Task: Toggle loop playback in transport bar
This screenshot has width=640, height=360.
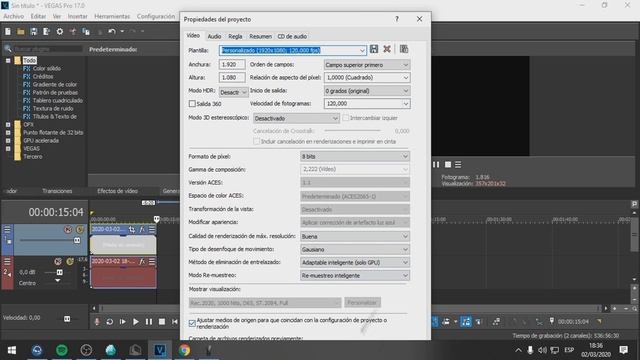Action: 110,322
